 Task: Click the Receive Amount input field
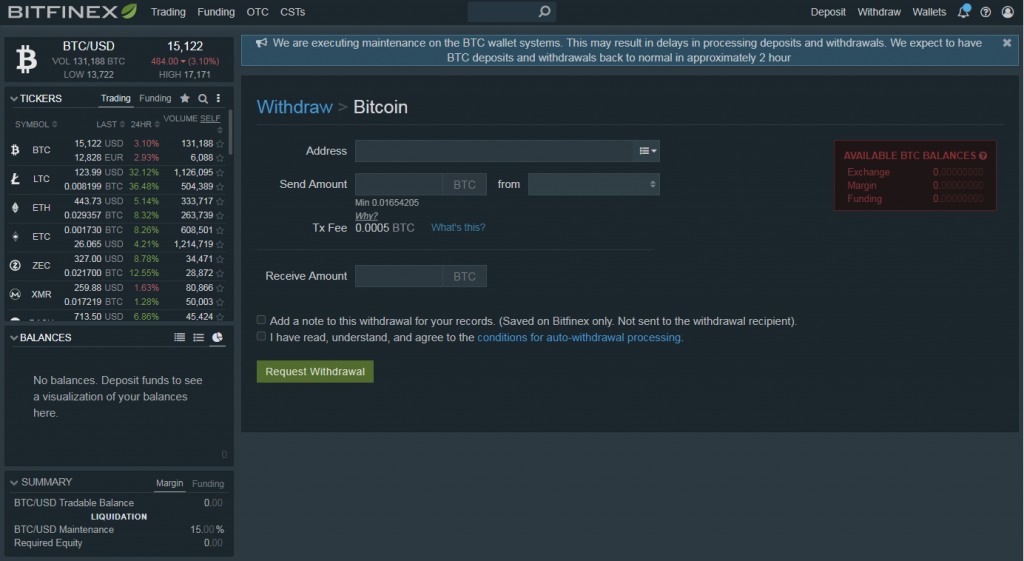(x=399, y=276)
